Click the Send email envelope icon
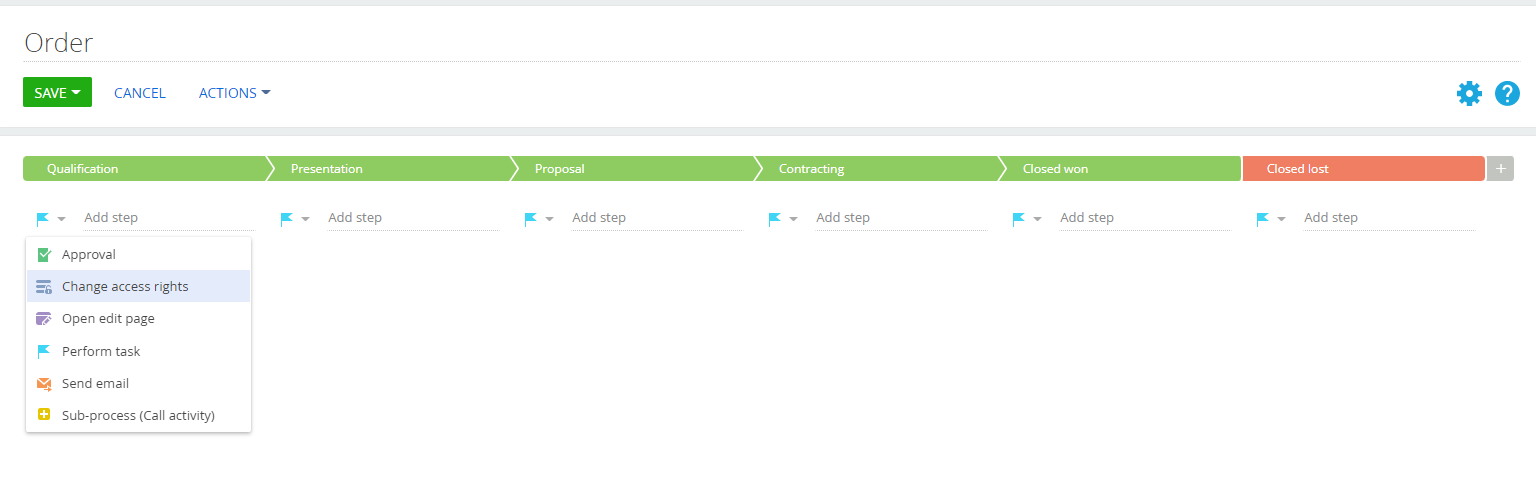 [43, 383]
